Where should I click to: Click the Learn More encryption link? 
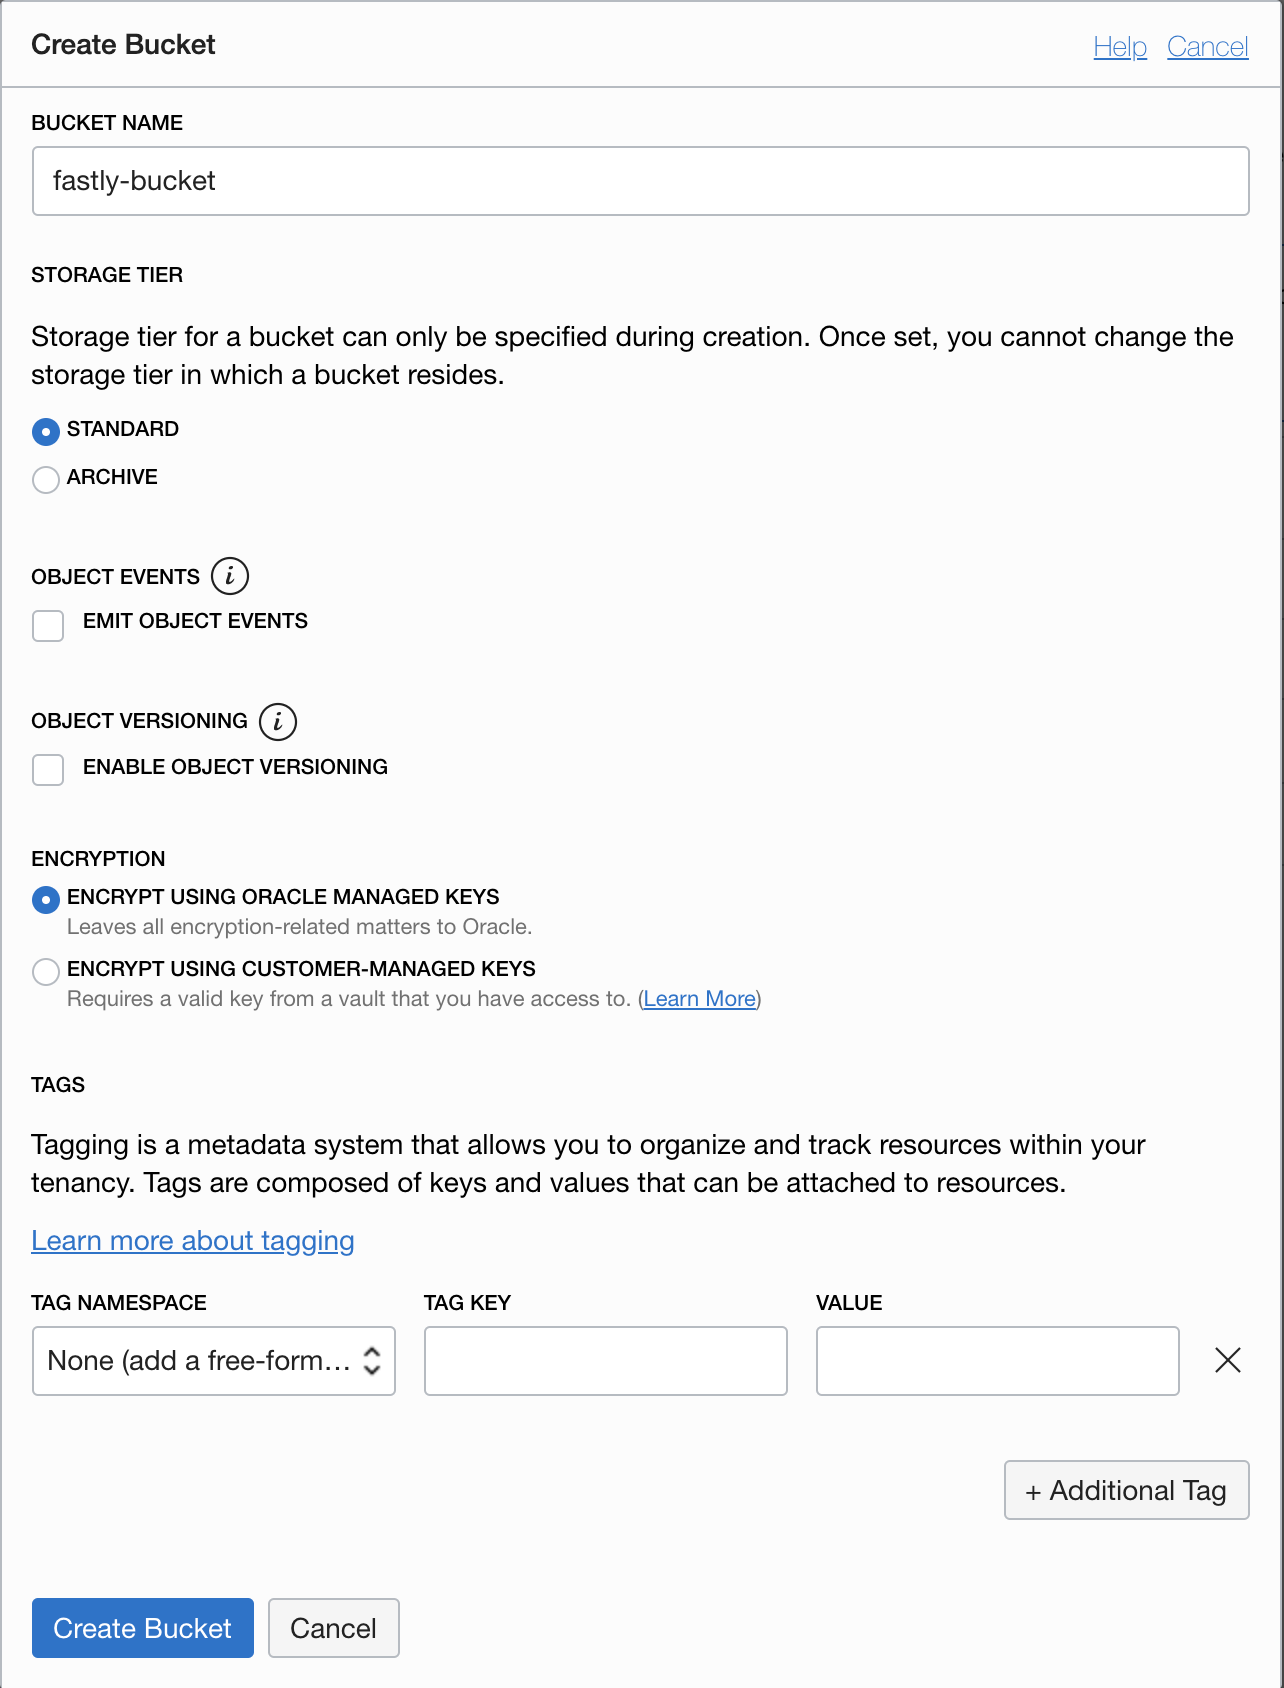699,998
